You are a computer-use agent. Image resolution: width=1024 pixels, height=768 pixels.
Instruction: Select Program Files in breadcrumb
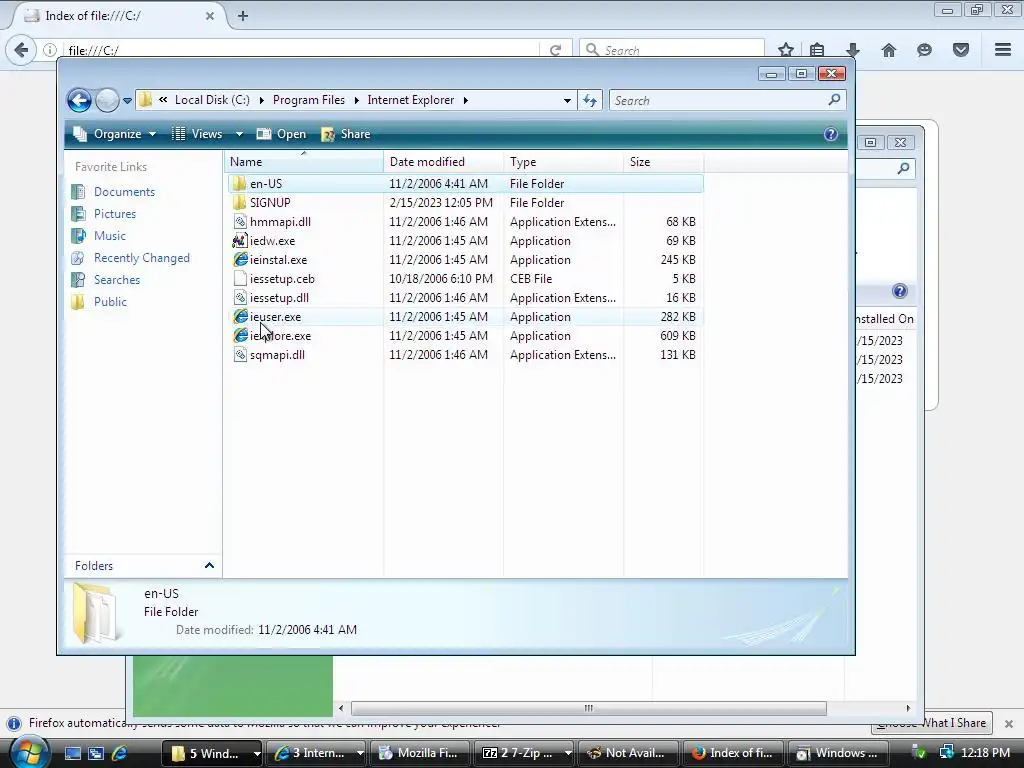pyautogui.click(x=309, y=100)
